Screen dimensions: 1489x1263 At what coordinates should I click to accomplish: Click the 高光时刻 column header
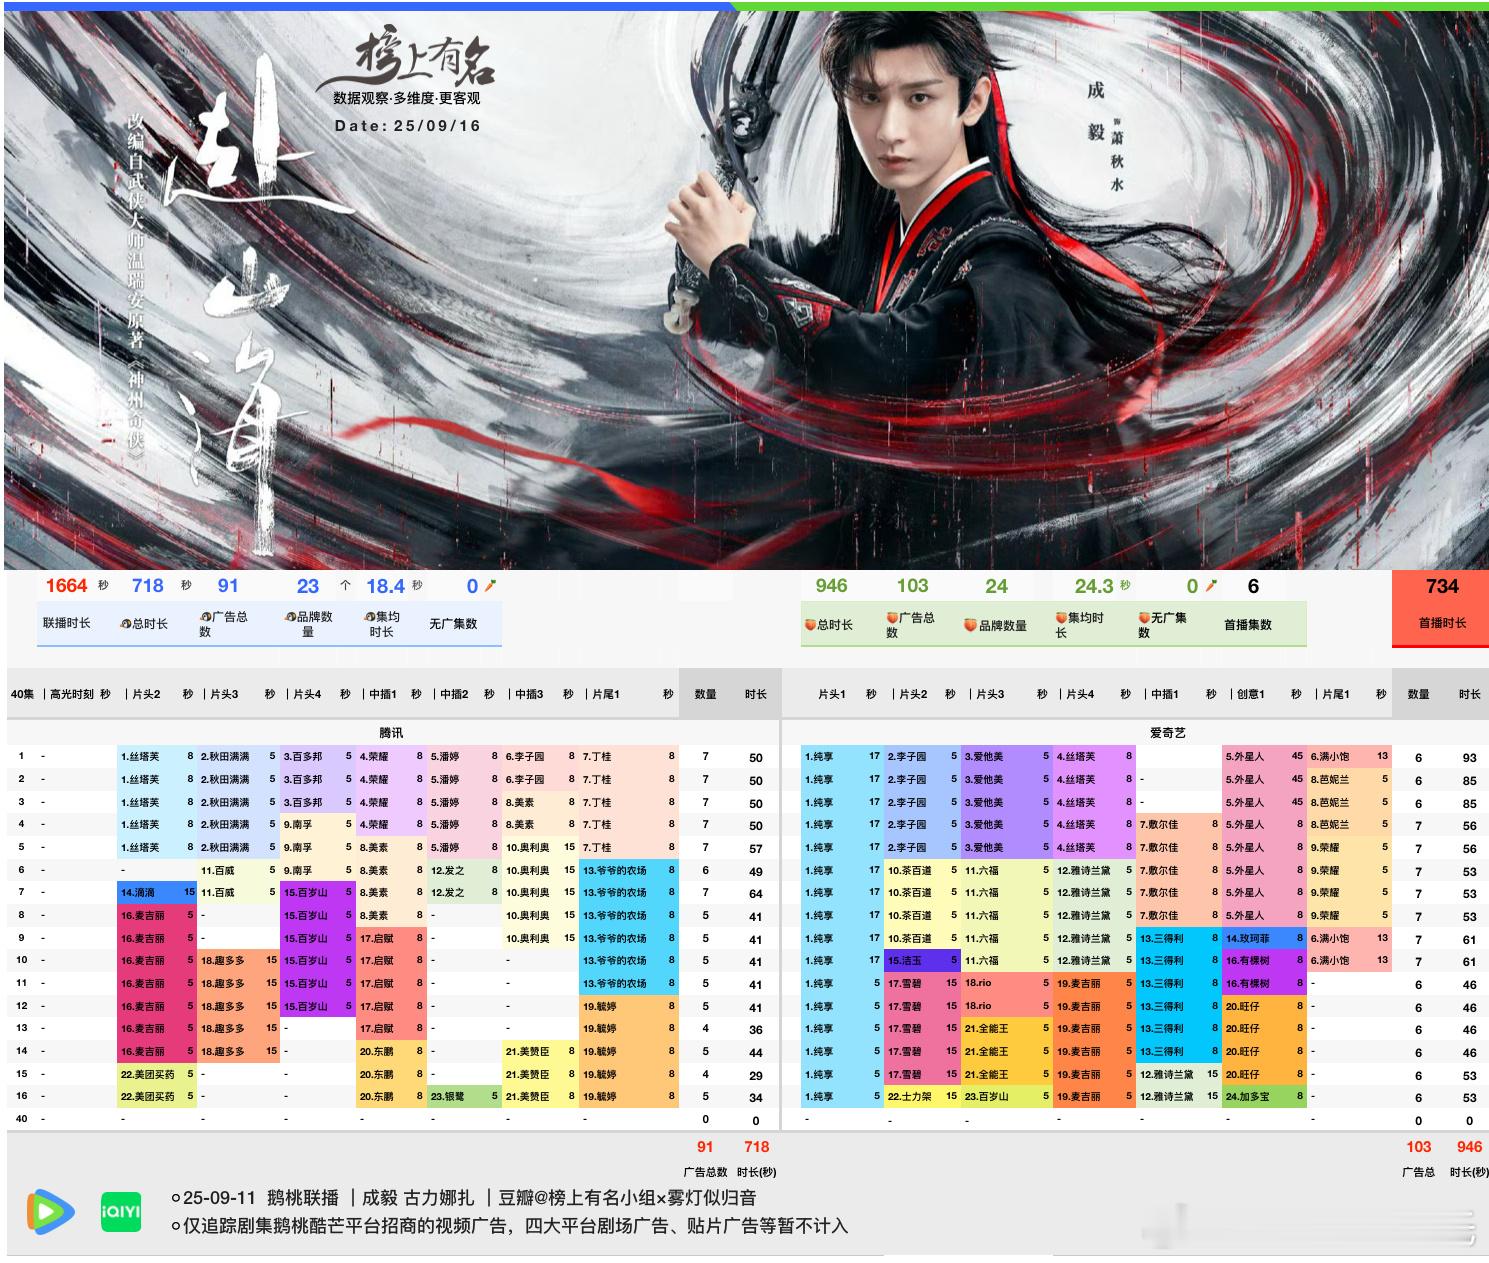pos(73,694)
